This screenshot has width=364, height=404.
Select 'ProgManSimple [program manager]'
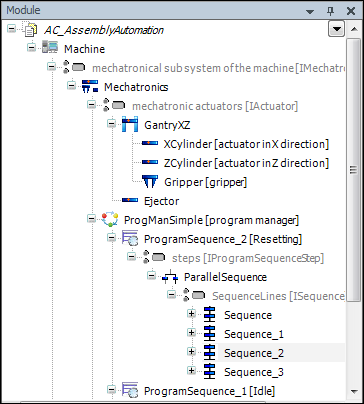211,220
